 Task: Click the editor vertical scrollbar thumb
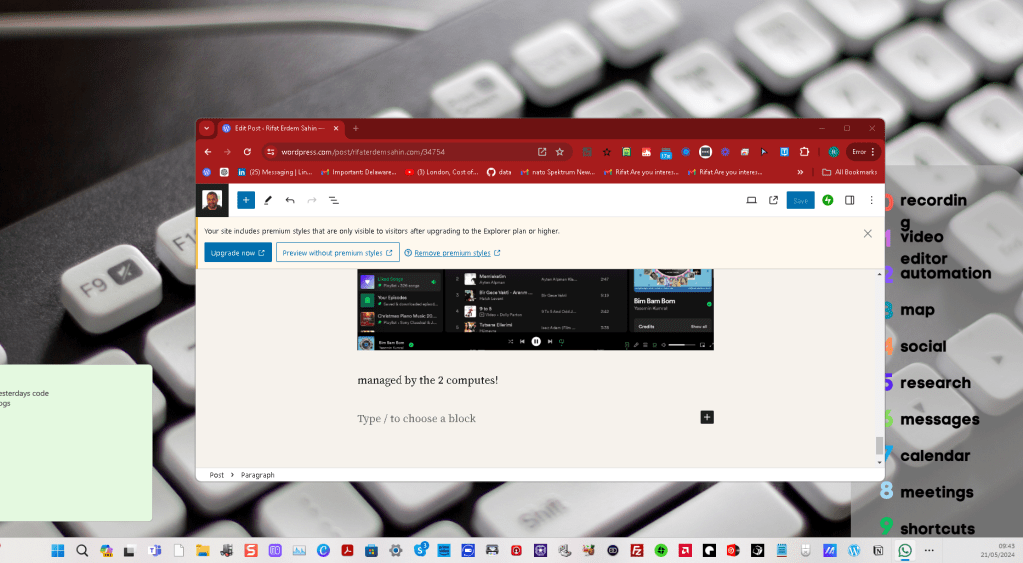pyautogui.click(x=879, y=446)
